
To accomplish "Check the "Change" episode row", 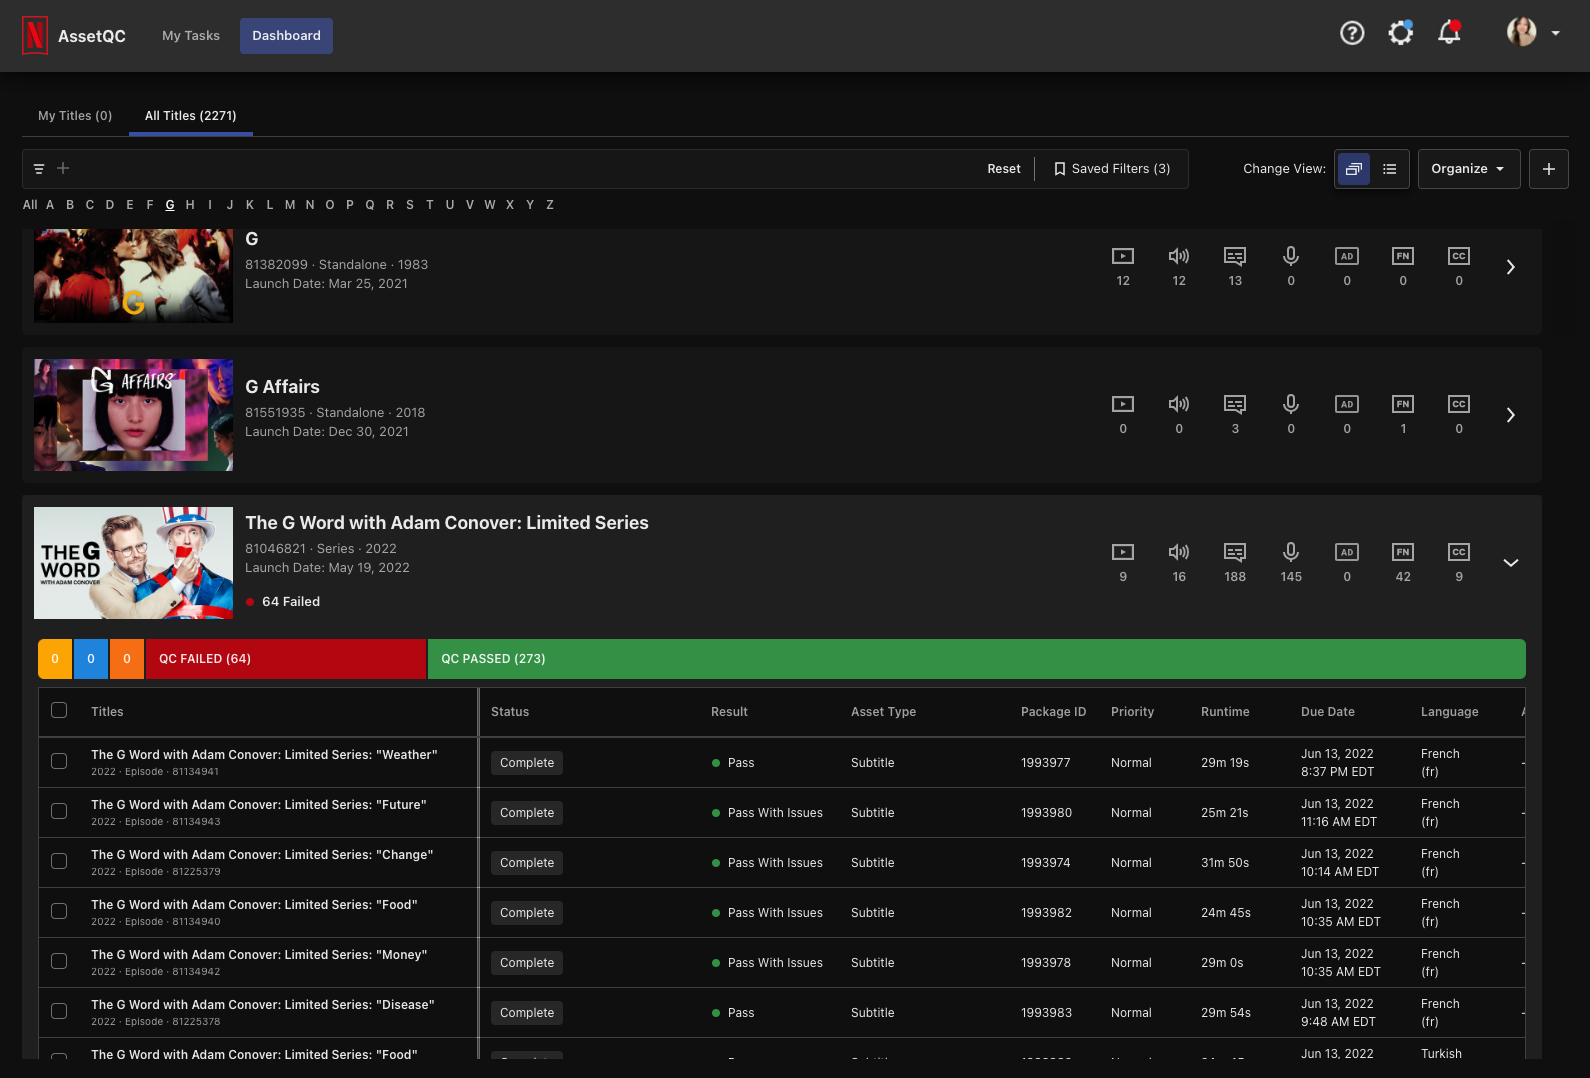I will pyautogui.click(x=59, y=861).
